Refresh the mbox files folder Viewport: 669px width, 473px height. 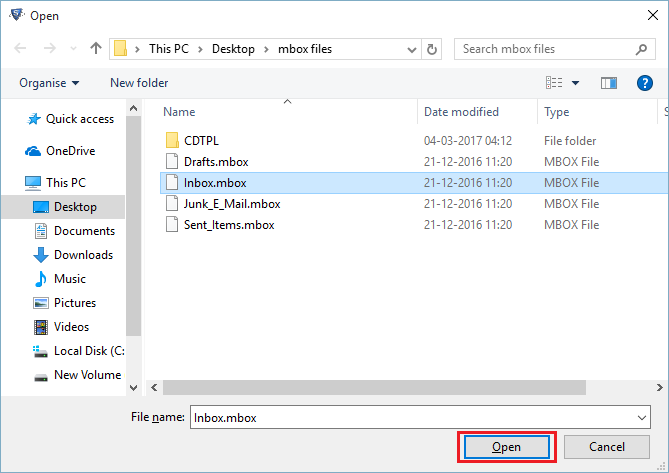[x=432, y=49]
